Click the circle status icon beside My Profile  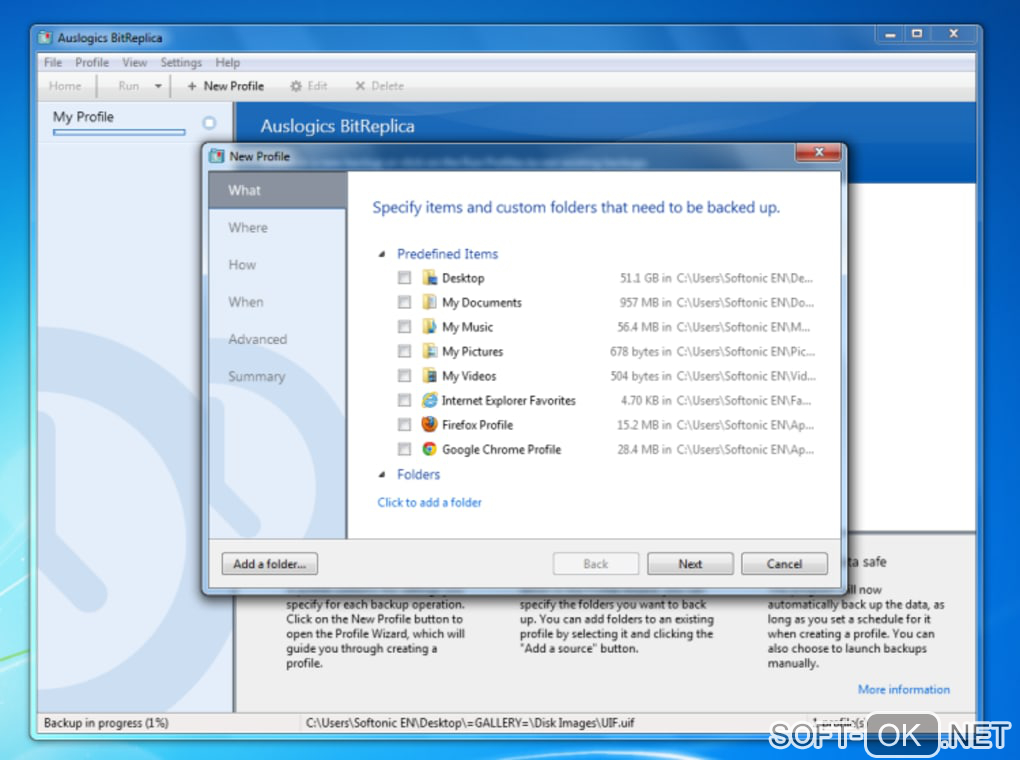point(209,123)
